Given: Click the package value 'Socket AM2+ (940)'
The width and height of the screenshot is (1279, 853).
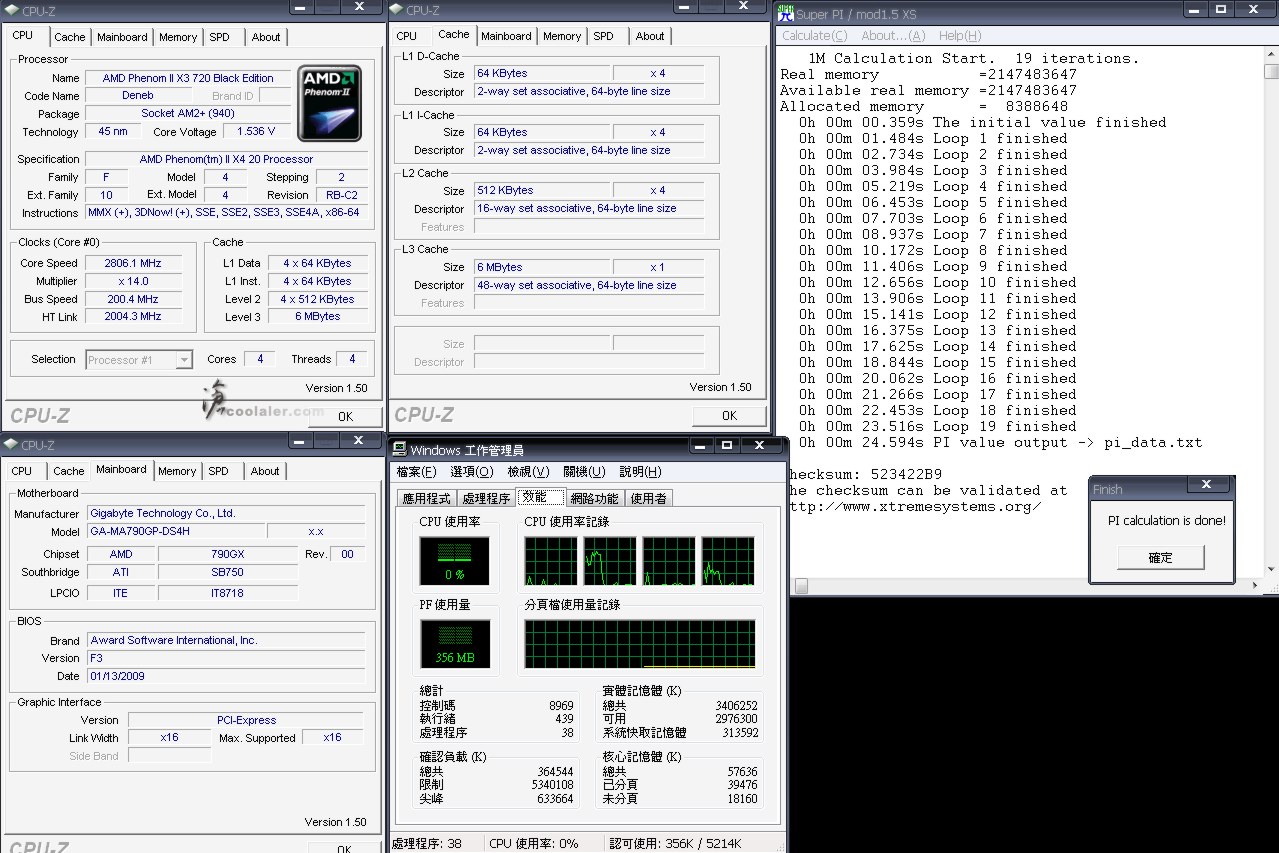Looking at the screenshot, I should tap(188, 114).
